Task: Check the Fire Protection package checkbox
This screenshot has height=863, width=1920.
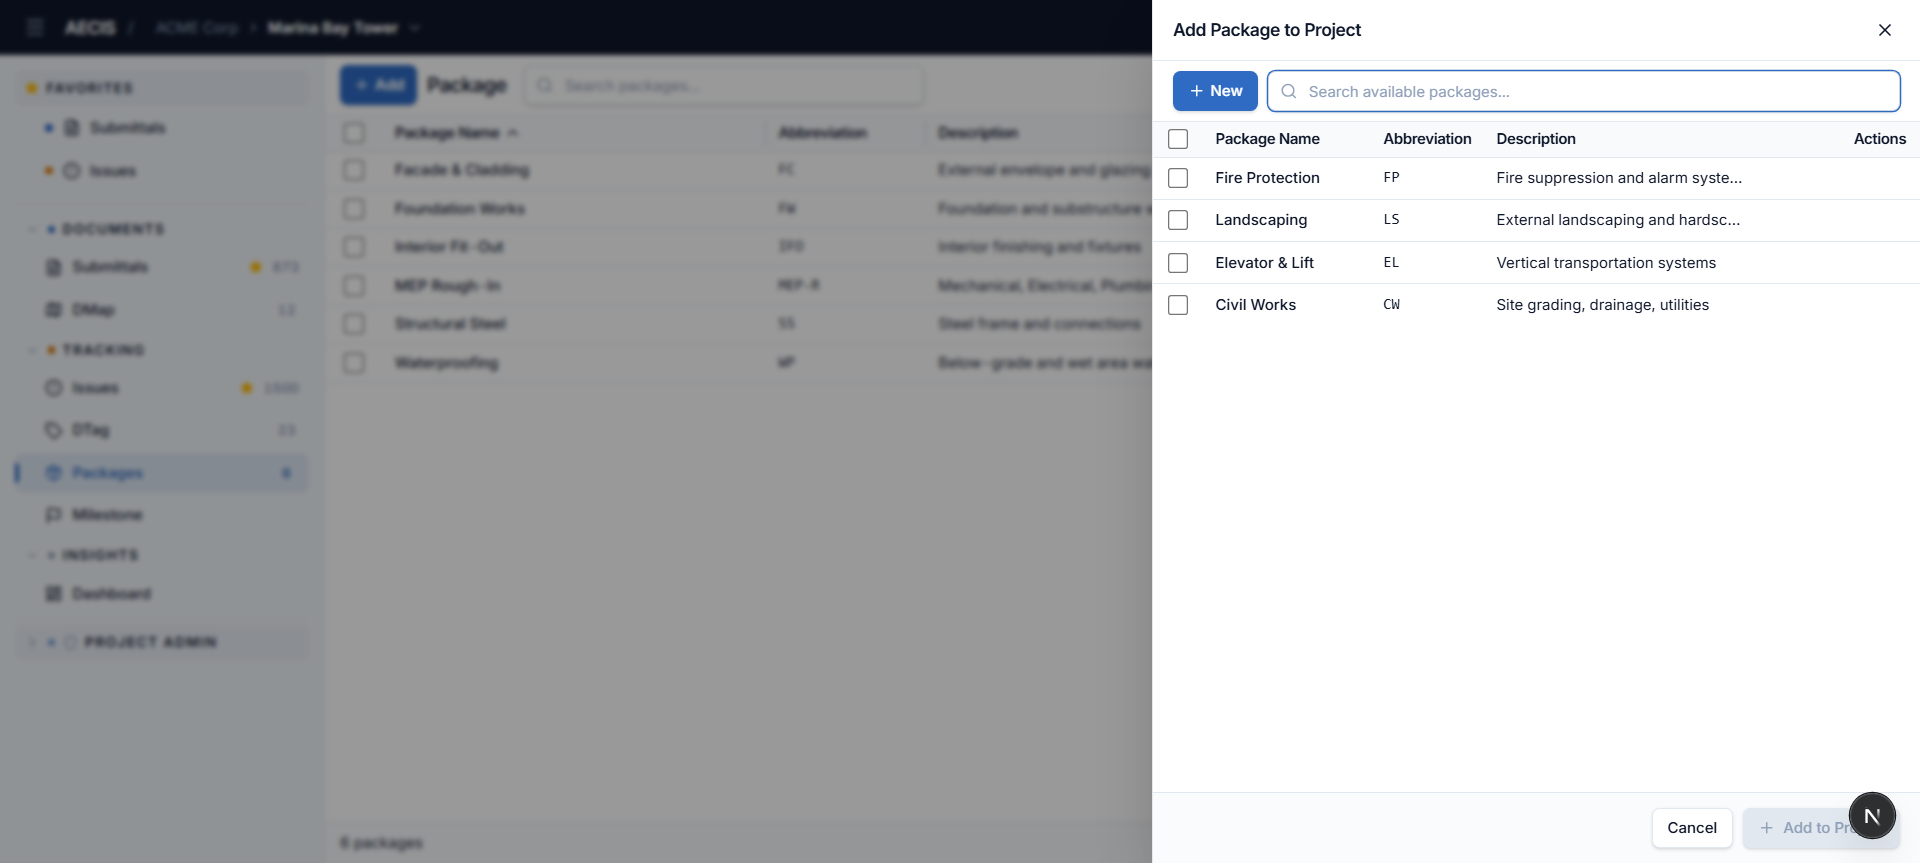Action: (1178, 178)
